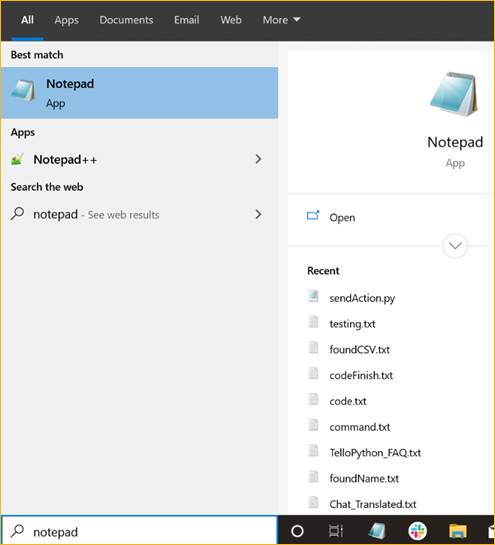
Task: Click the large Notepad icon in preview pane
Action: pos(454,95)
